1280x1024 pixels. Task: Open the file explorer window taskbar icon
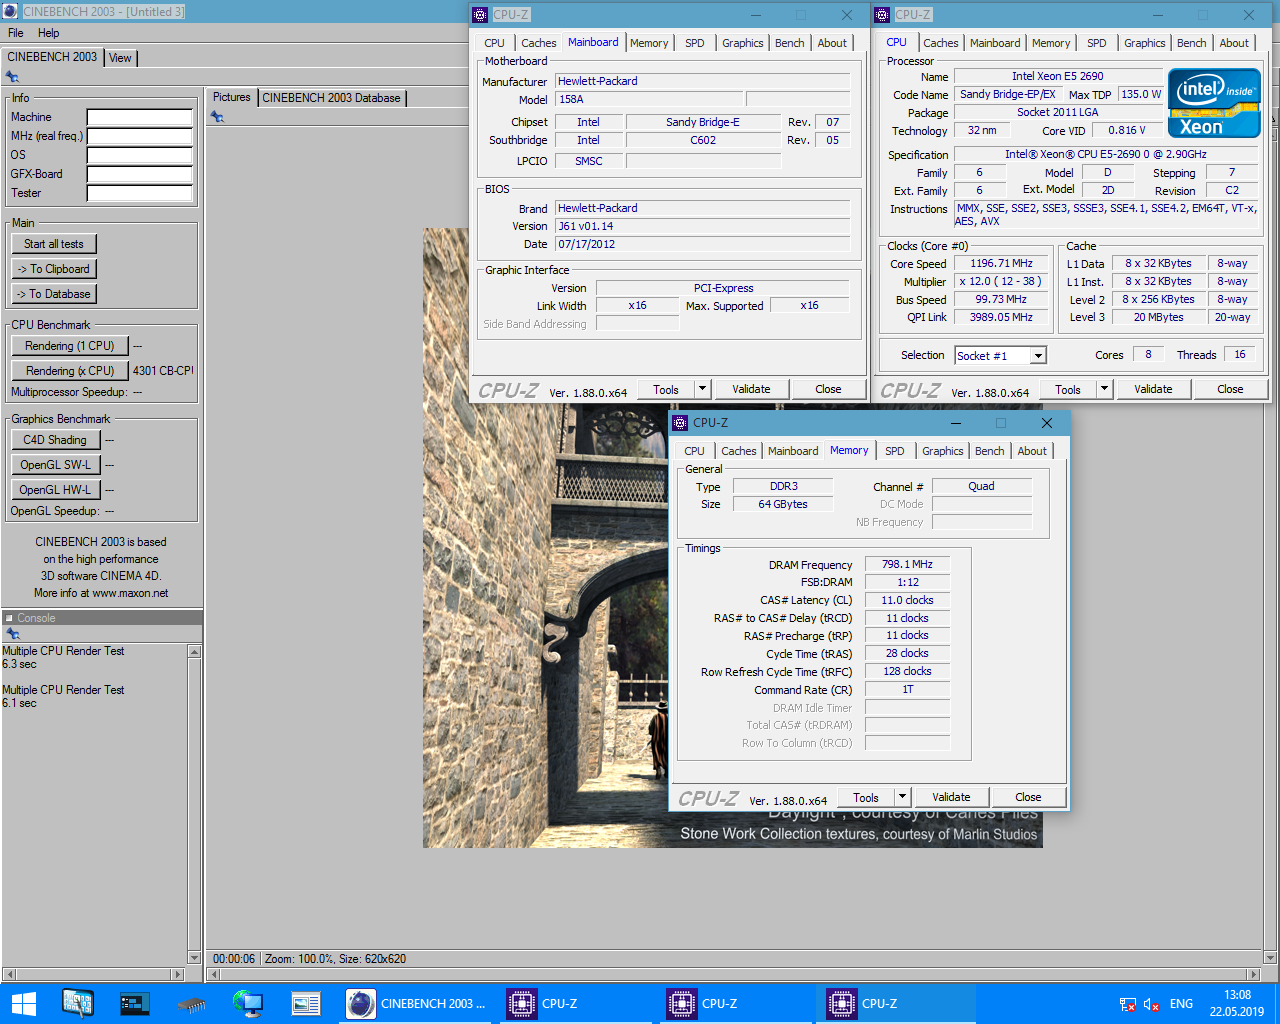point(305,1003)
